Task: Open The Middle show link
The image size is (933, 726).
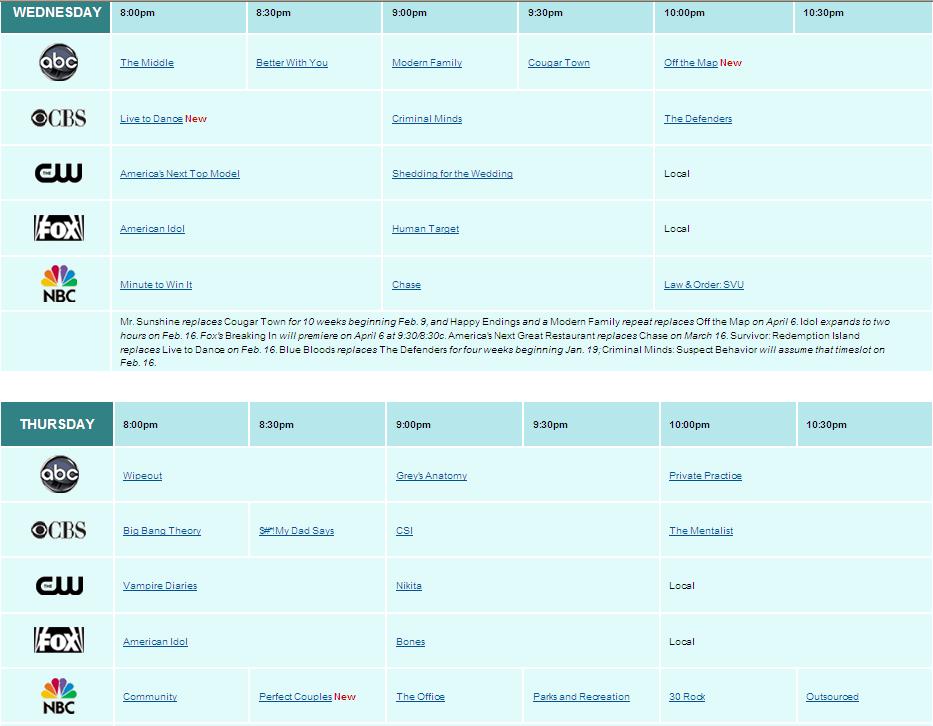Action: click(x=147, y=62)
